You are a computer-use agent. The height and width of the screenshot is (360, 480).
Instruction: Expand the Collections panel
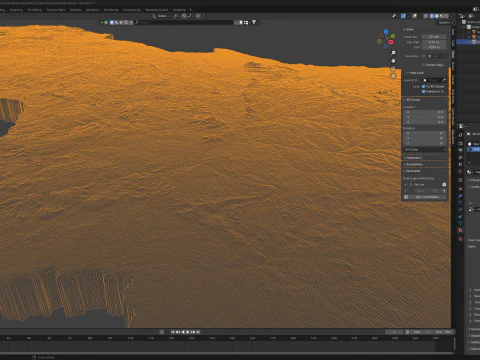[x=413, y=157]
